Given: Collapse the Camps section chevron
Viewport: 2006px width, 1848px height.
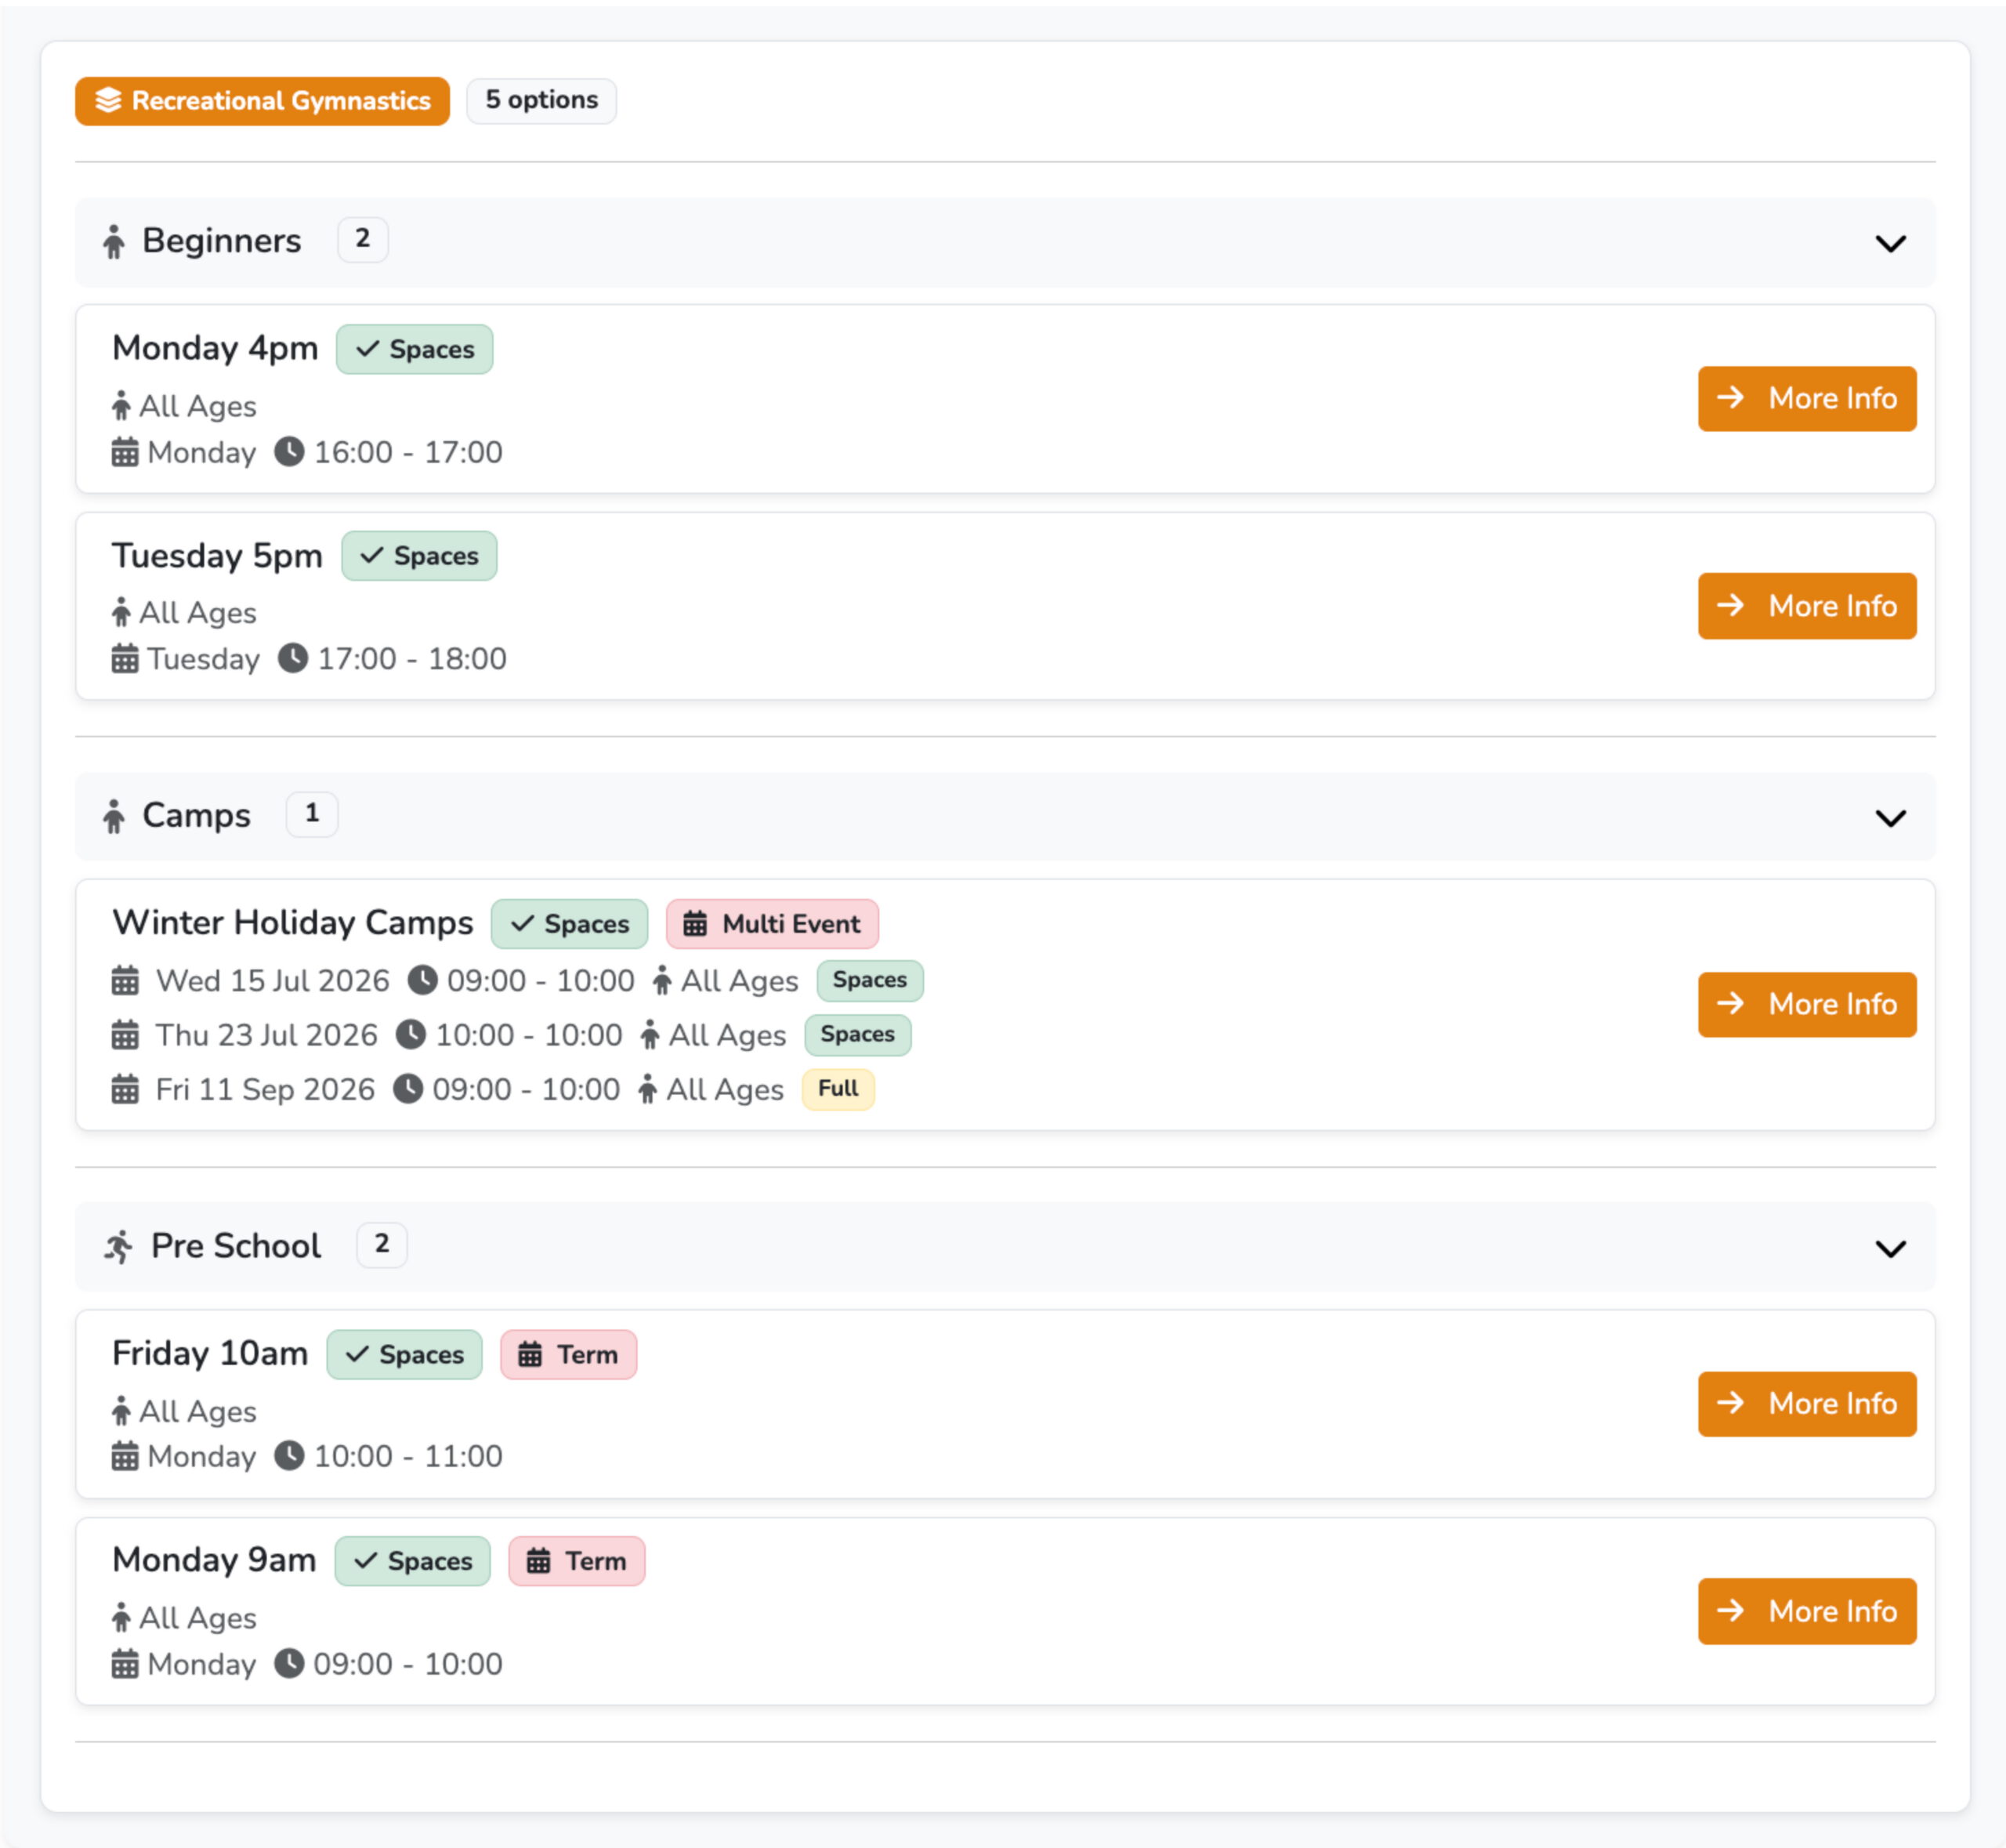Looking at the screenshot, I should pos(1890,818).
